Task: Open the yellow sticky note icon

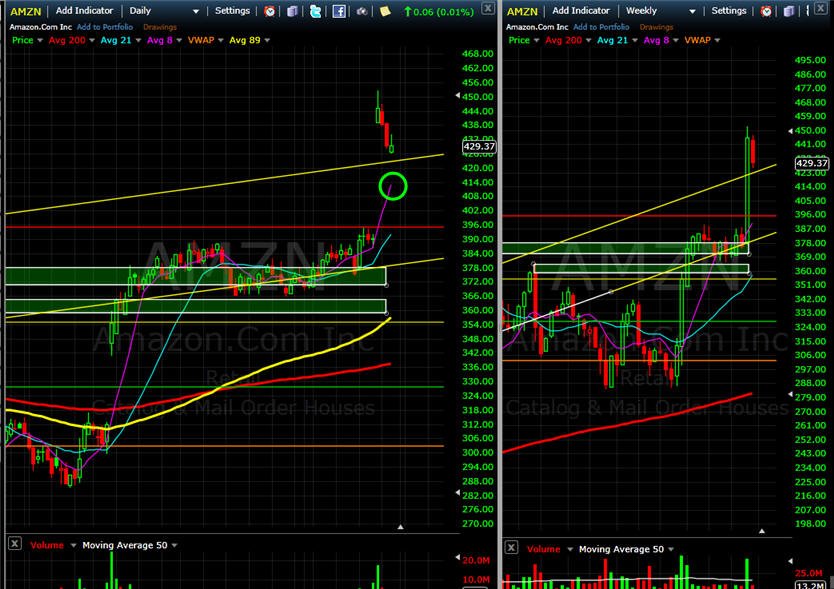Action: tap(385, 11)
